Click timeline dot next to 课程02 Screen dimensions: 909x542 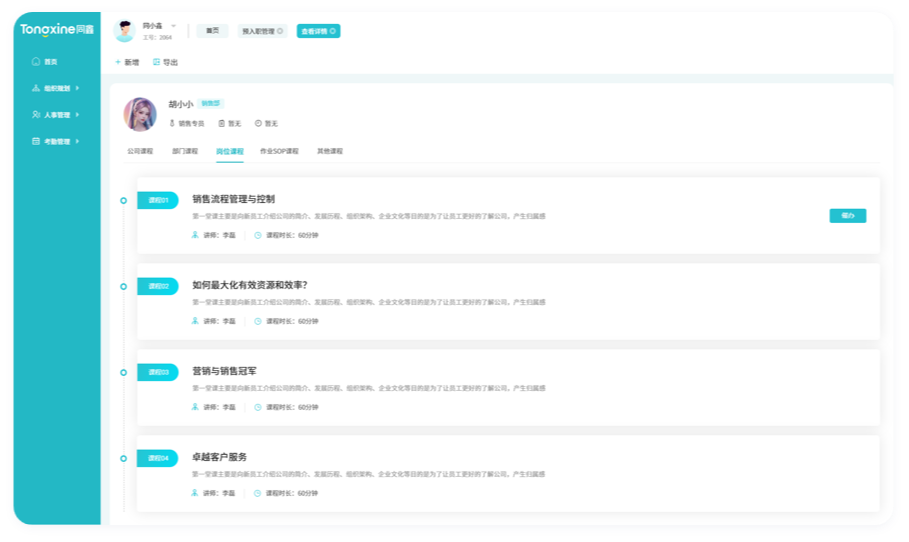[x=123, y=286]
